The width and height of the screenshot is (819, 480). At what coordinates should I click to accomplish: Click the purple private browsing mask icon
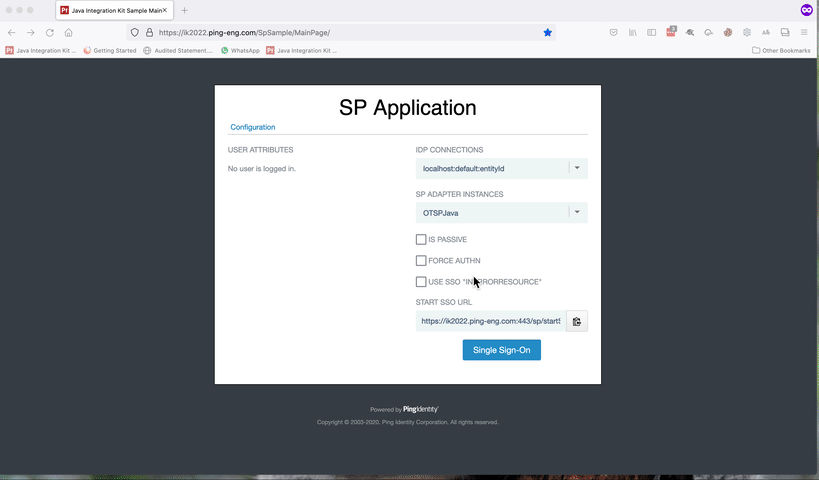806,10
